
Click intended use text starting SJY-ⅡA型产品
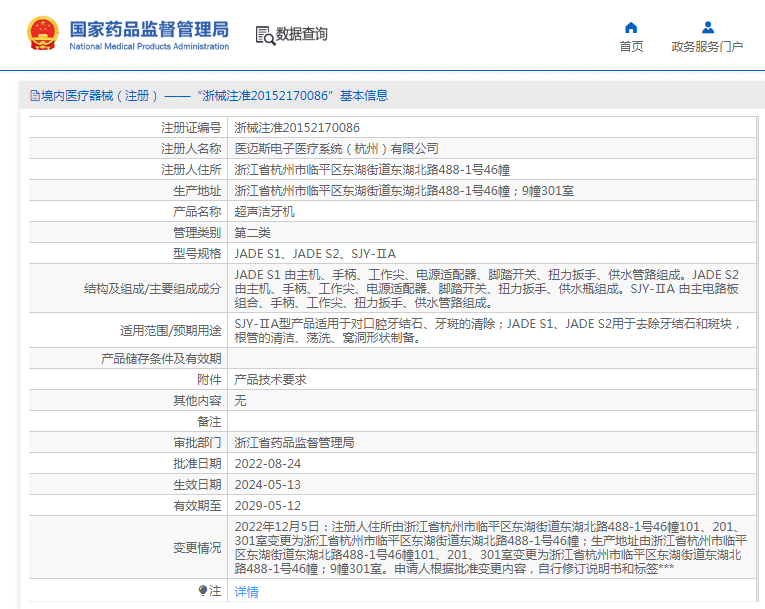[x=487, y=331]
